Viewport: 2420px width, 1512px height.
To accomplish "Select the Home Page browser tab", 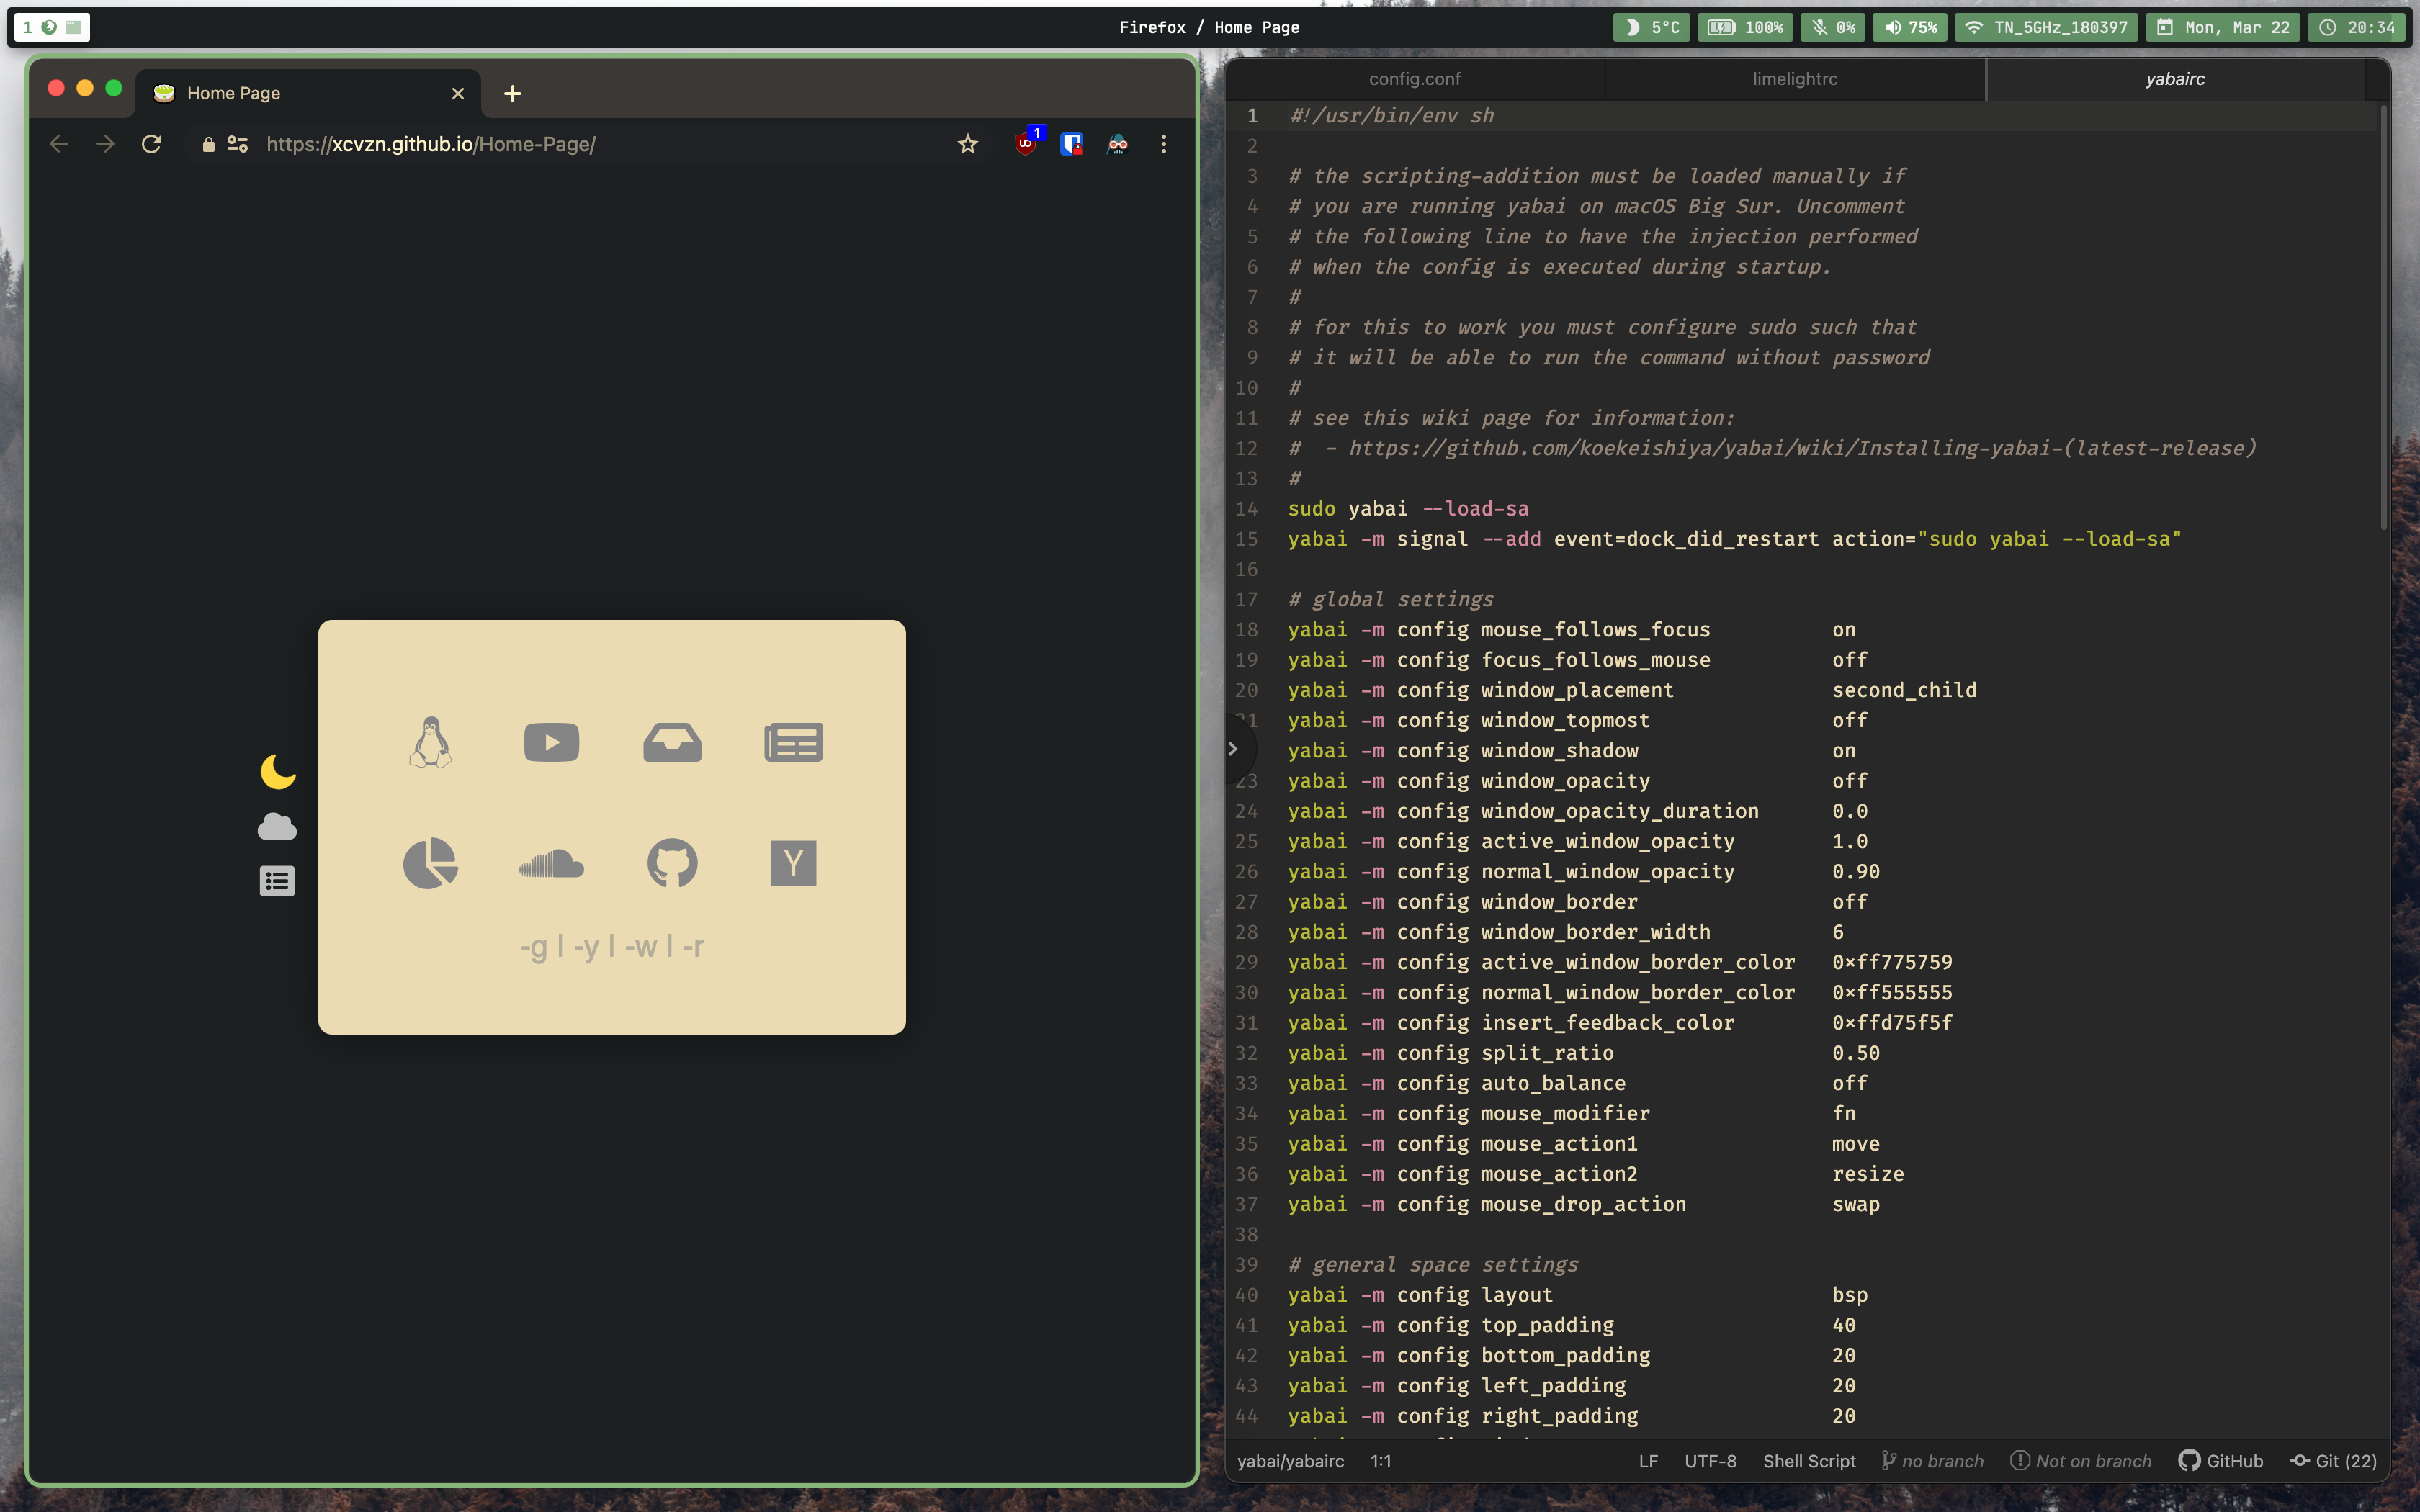I will coord(308,93).
